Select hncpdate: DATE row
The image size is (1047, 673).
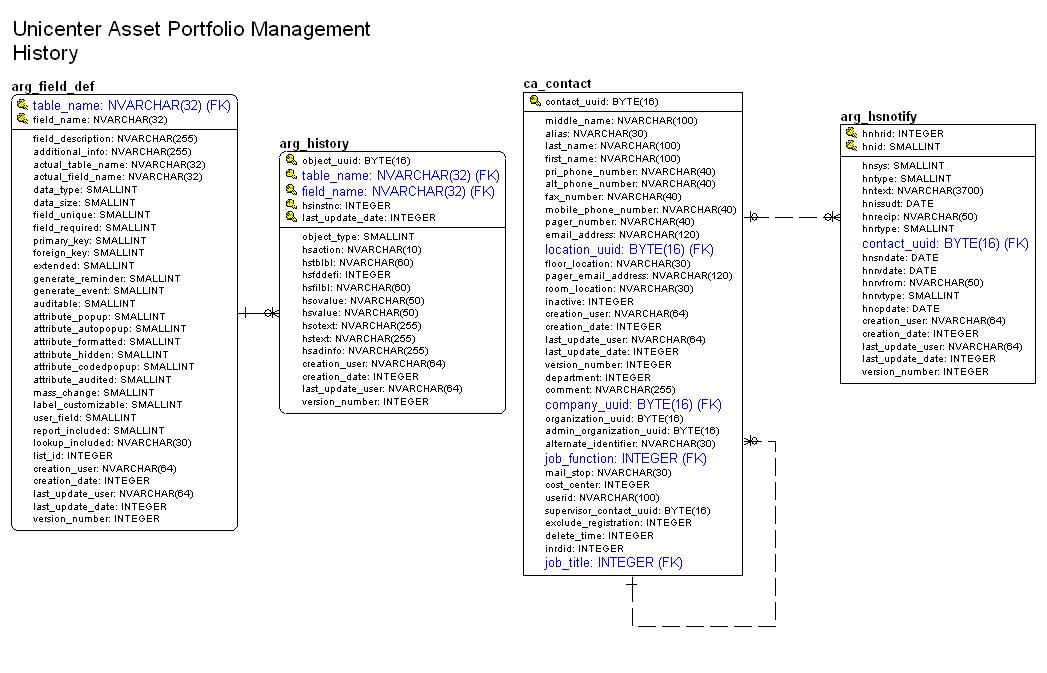tap(901, 308)
